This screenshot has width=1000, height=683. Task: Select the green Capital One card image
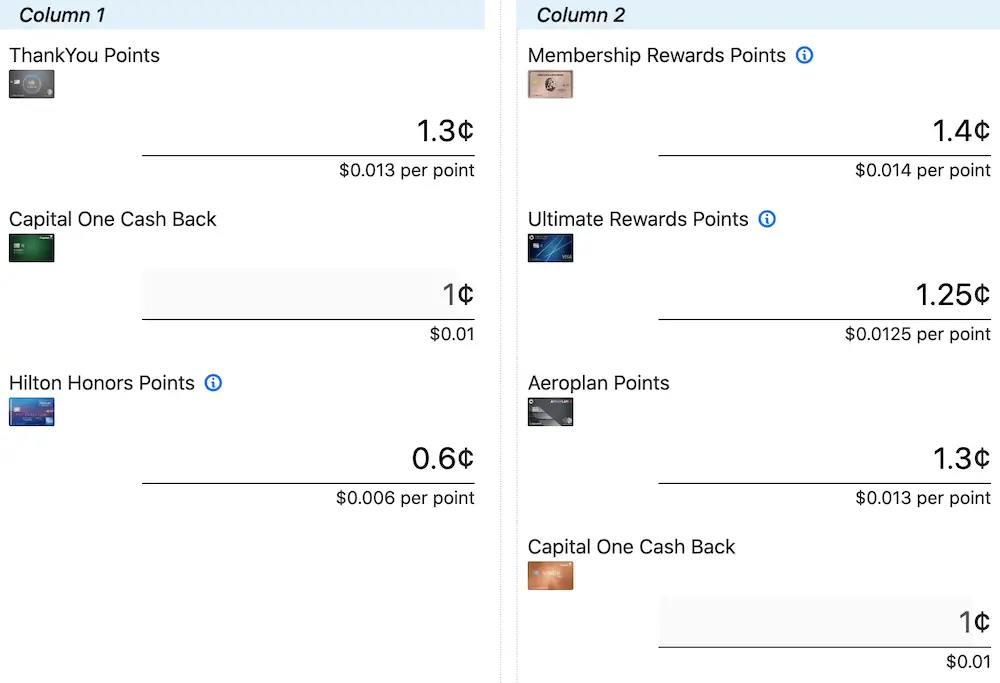click(32, 248)
